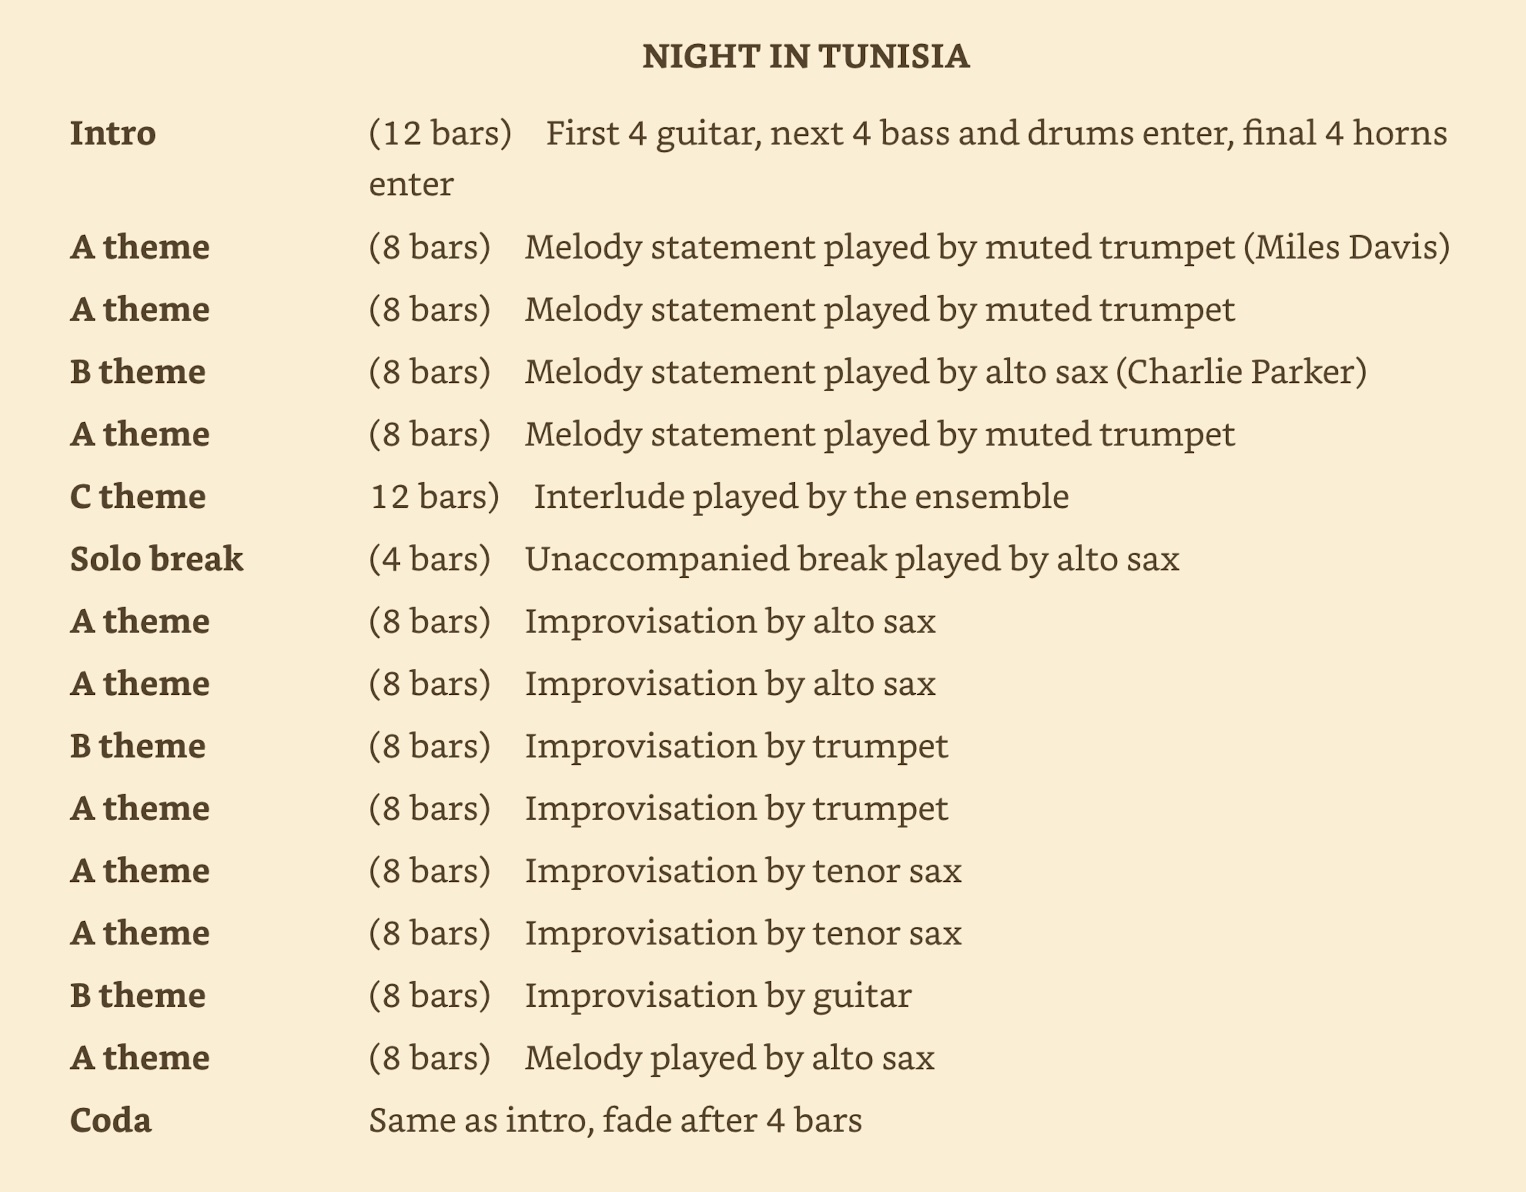Select the first A theme label
Screen dimensions: 1526x1192
(140, 247)
